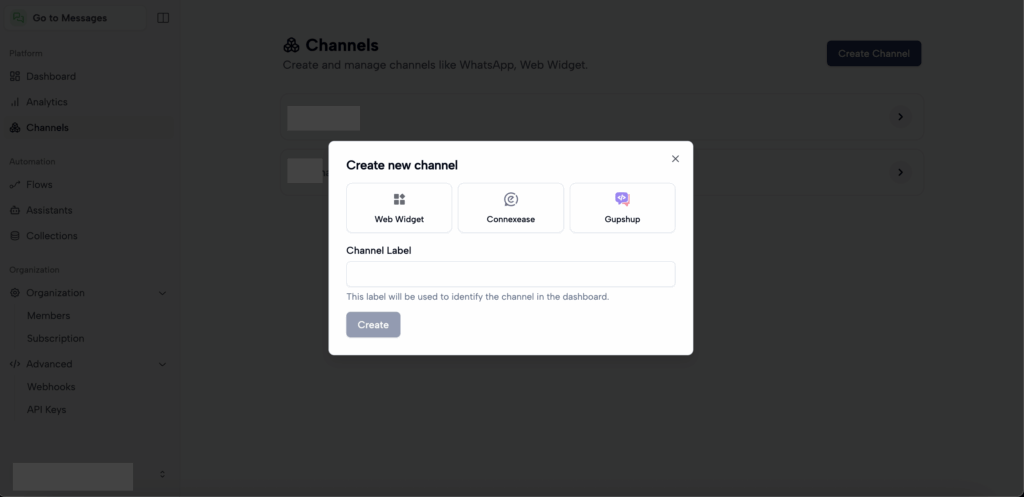
Task: Expand the first channel row arrow
Action: click(x=900, y=117)
